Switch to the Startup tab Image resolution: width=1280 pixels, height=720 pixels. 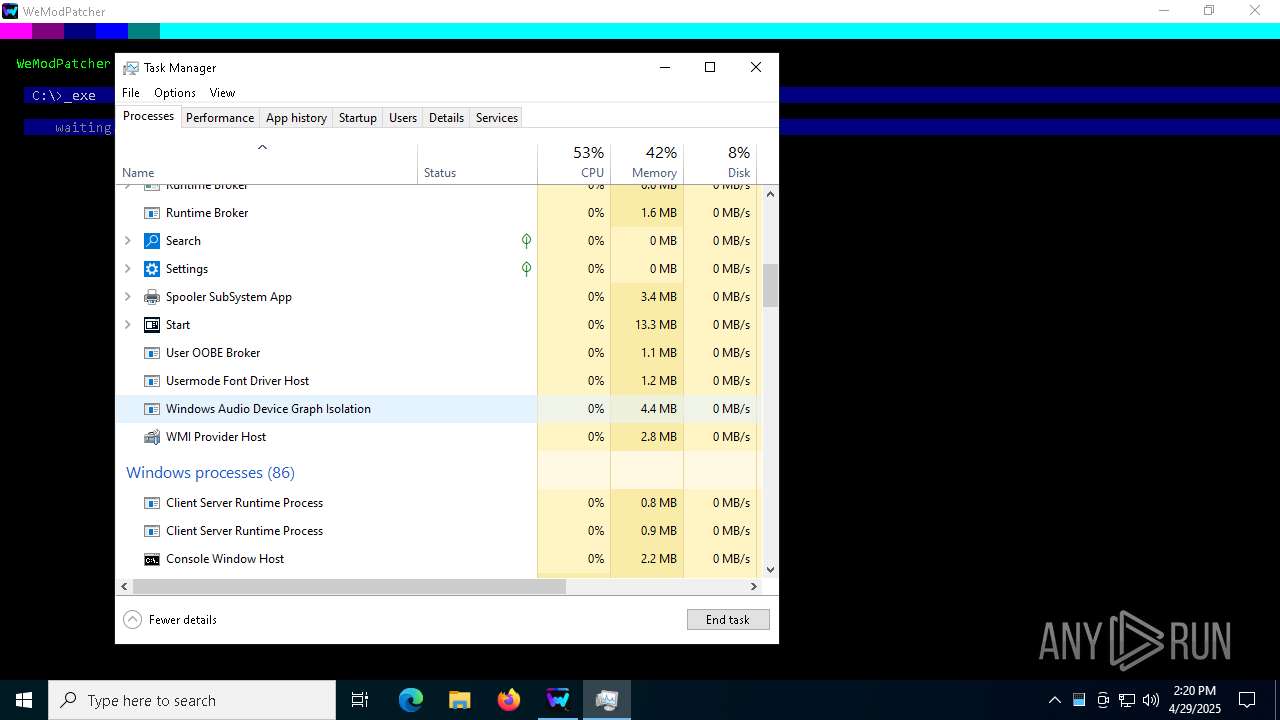[357, 118]
